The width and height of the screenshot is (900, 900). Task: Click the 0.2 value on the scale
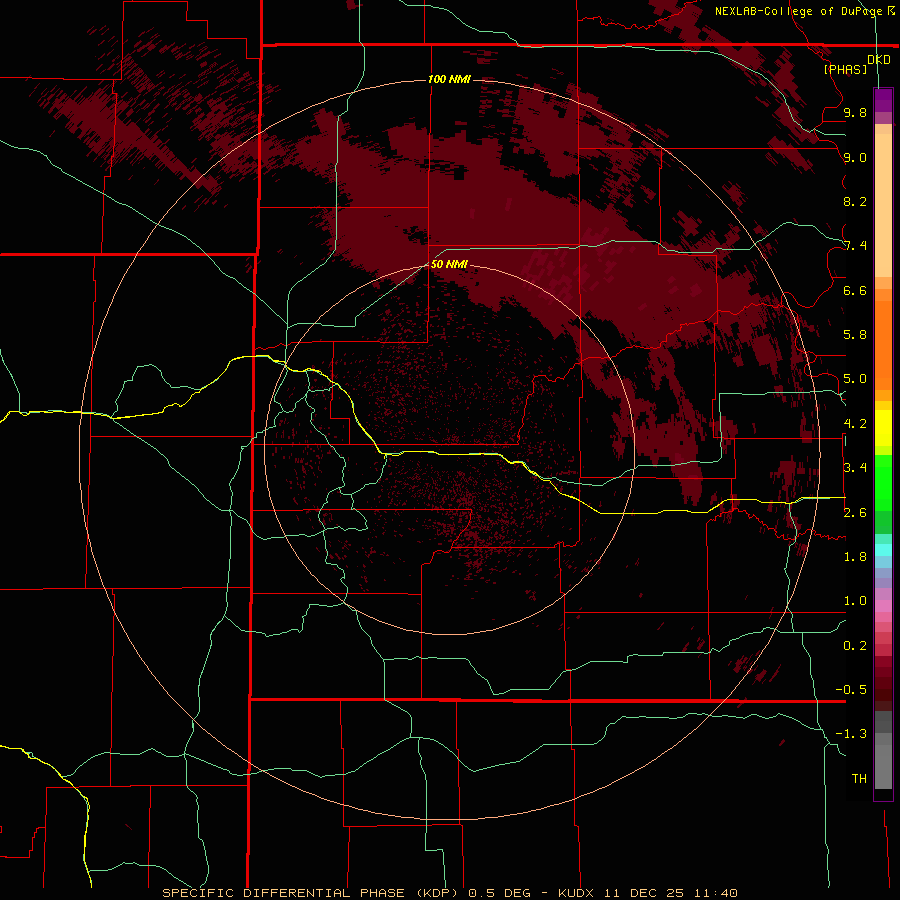(855, 646)
